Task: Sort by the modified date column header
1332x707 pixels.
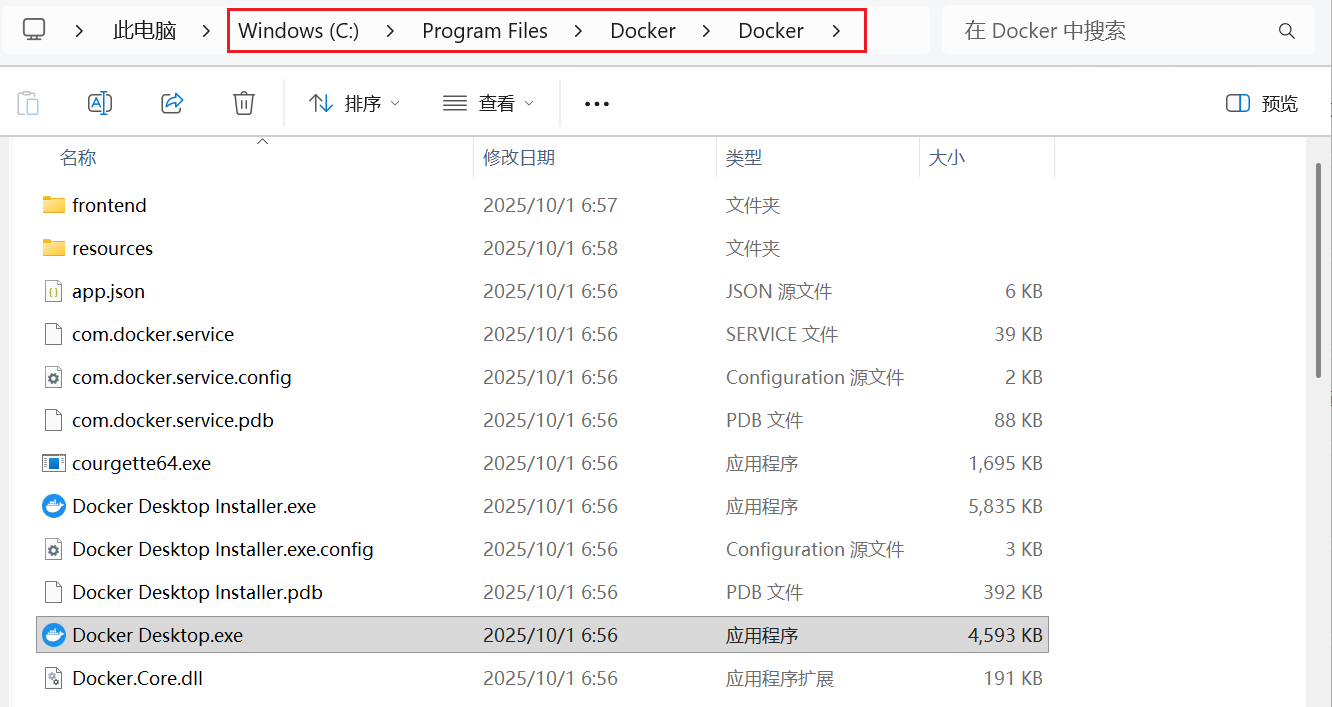Action: click(x=519, y=157)
